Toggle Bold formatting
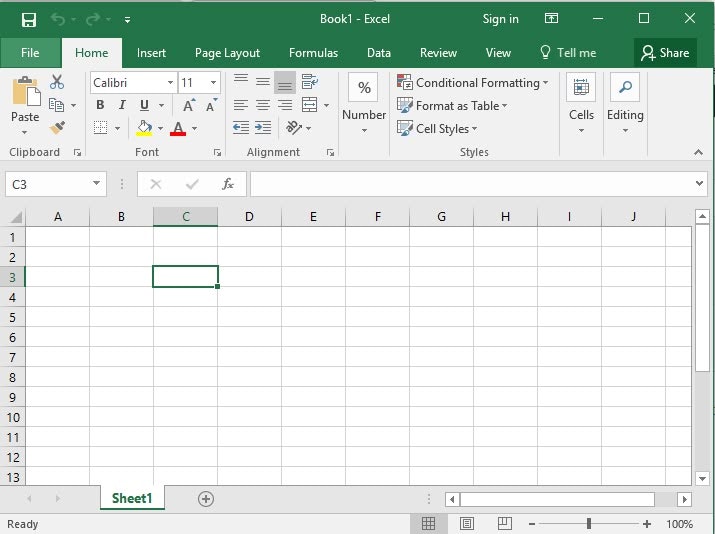The width and height of the screenshot is (715, 534). (100, 105)
